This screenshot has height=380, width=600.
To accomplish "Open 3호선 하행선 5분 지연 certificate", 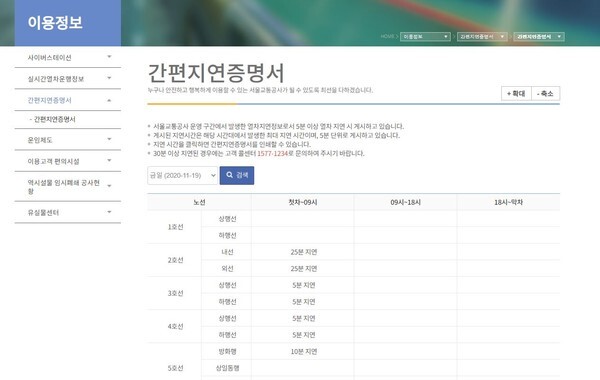I will coord(303,302).
